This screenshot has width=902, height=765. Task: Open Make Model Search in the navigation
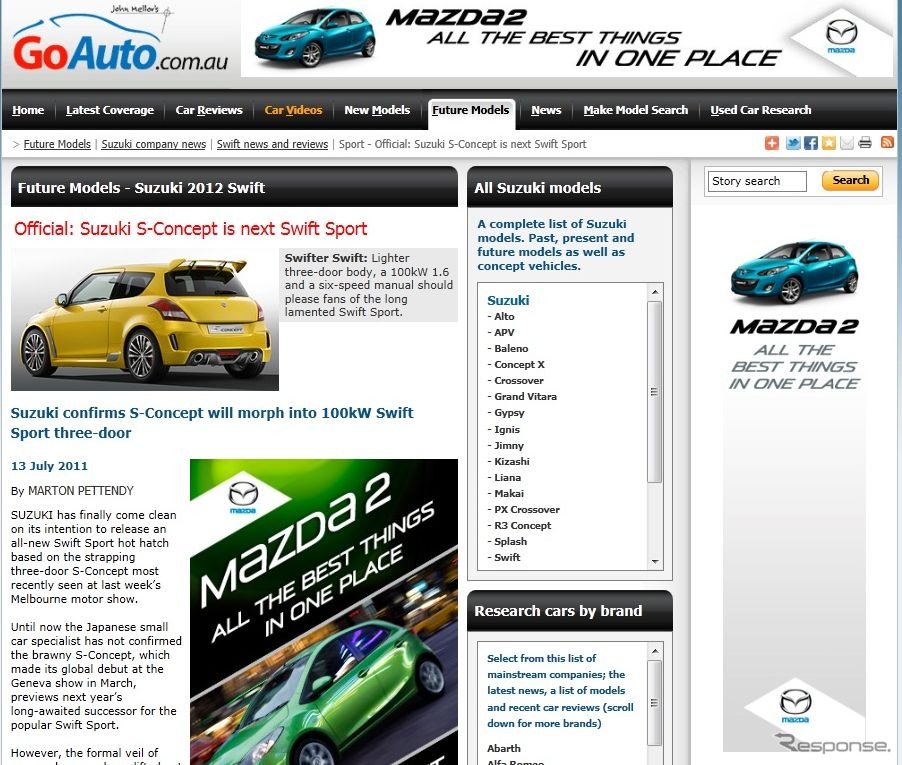point(636,110)
